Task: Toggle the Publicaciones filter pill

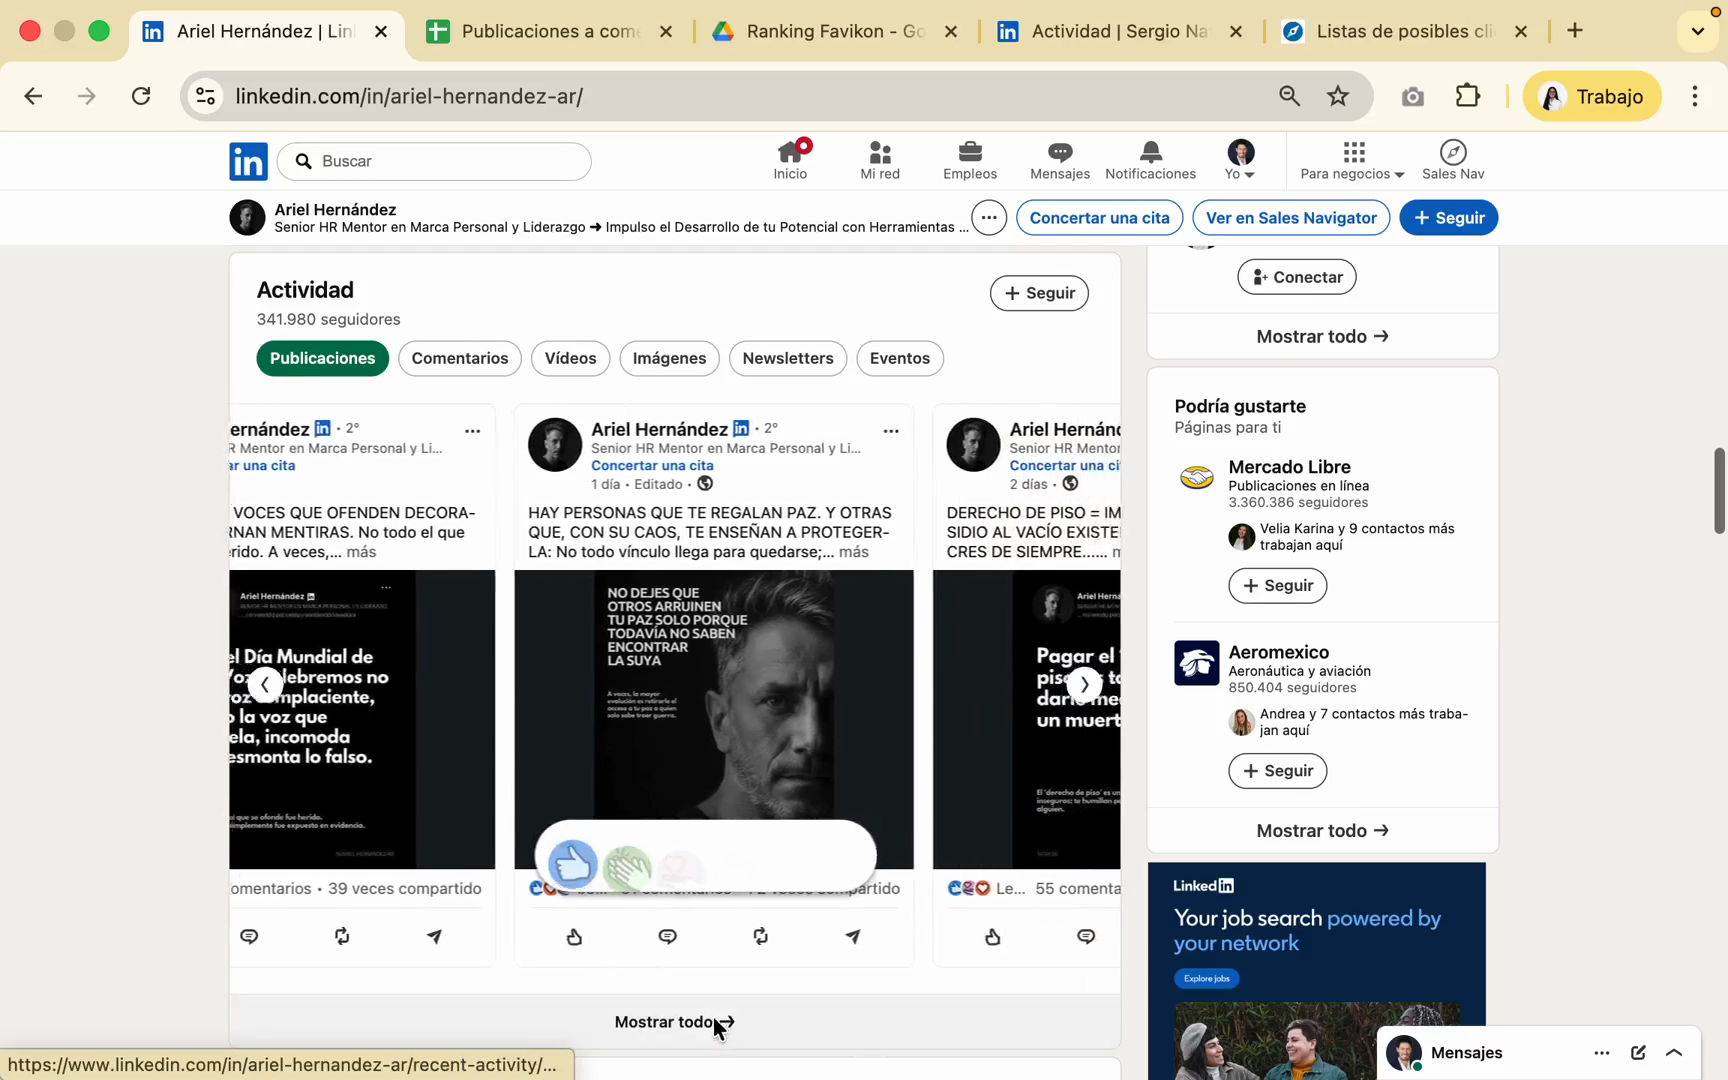Action: (322, 358)
